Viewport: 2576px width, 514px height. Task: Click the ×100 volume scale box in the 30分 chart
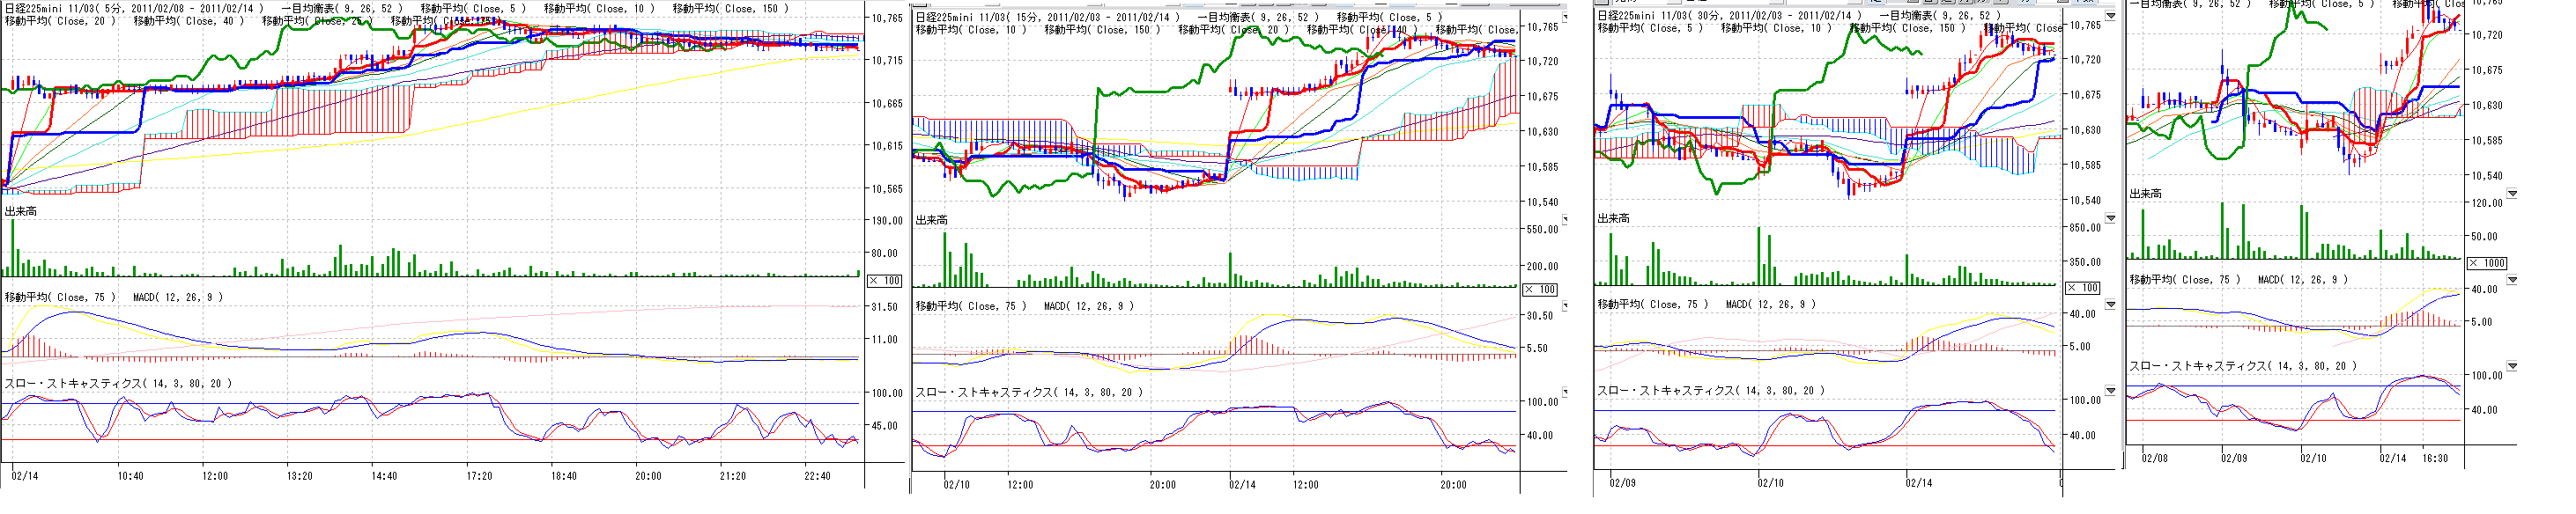tap(2084, 288)
